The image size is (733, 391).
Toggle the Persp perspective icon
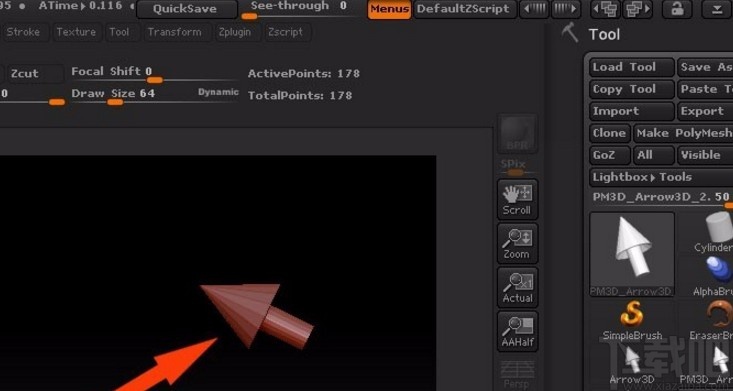tap(517, 375)
